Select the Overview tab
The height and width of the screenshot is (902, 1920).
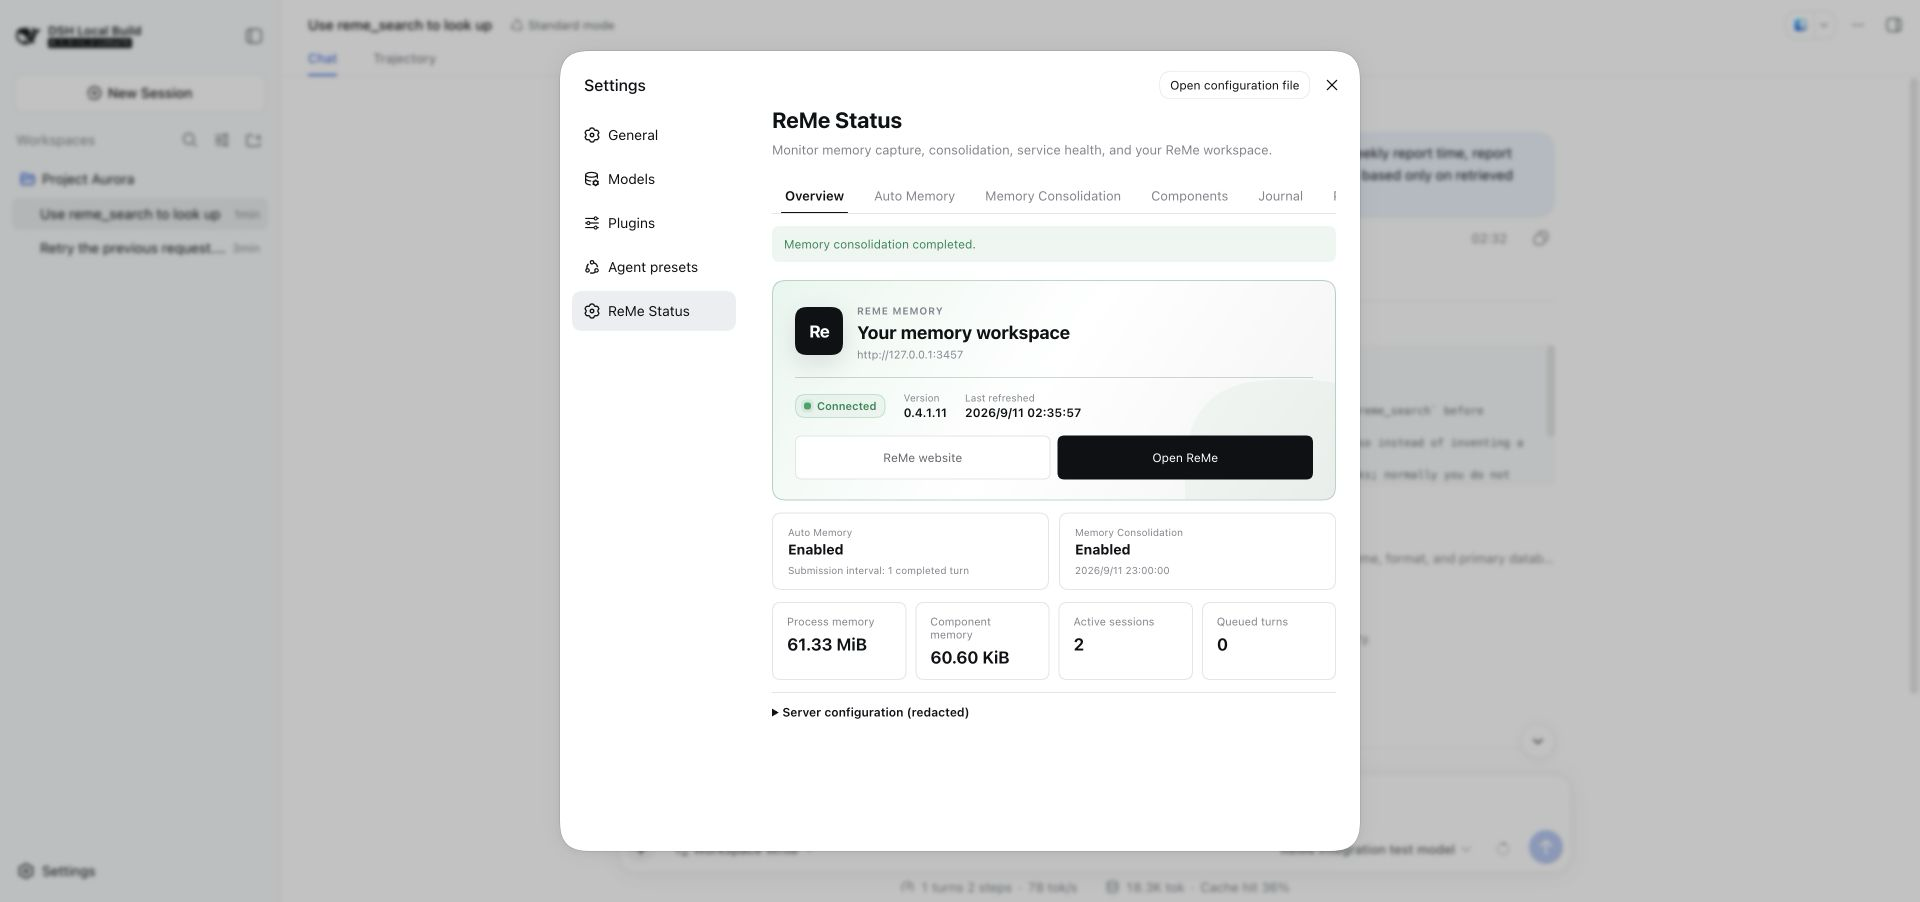pyautogui.click(x=814, y=196)
